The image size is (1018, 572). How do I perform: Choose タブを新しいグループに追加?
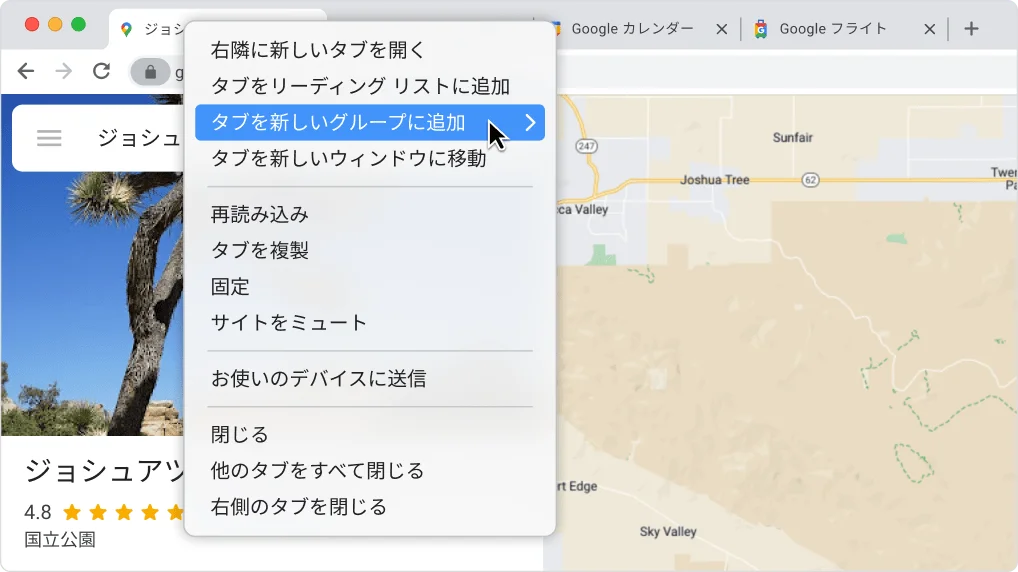(x=369, y=123)
